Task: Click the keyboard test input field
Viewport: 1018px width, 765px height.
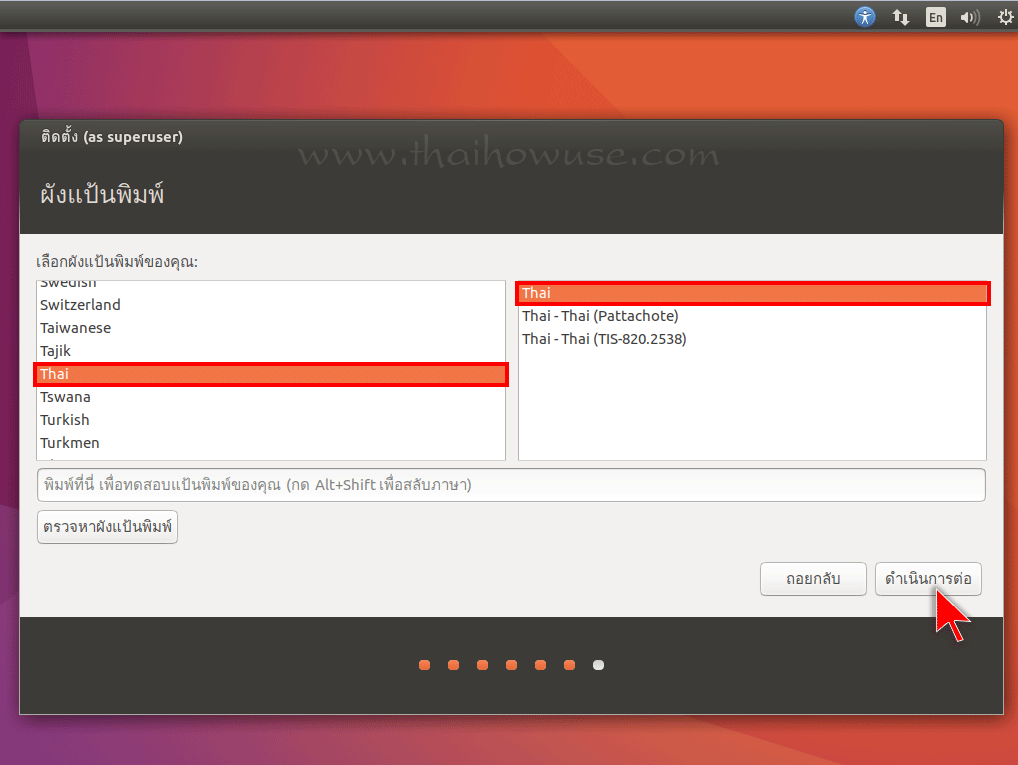Action: [511, 485]
